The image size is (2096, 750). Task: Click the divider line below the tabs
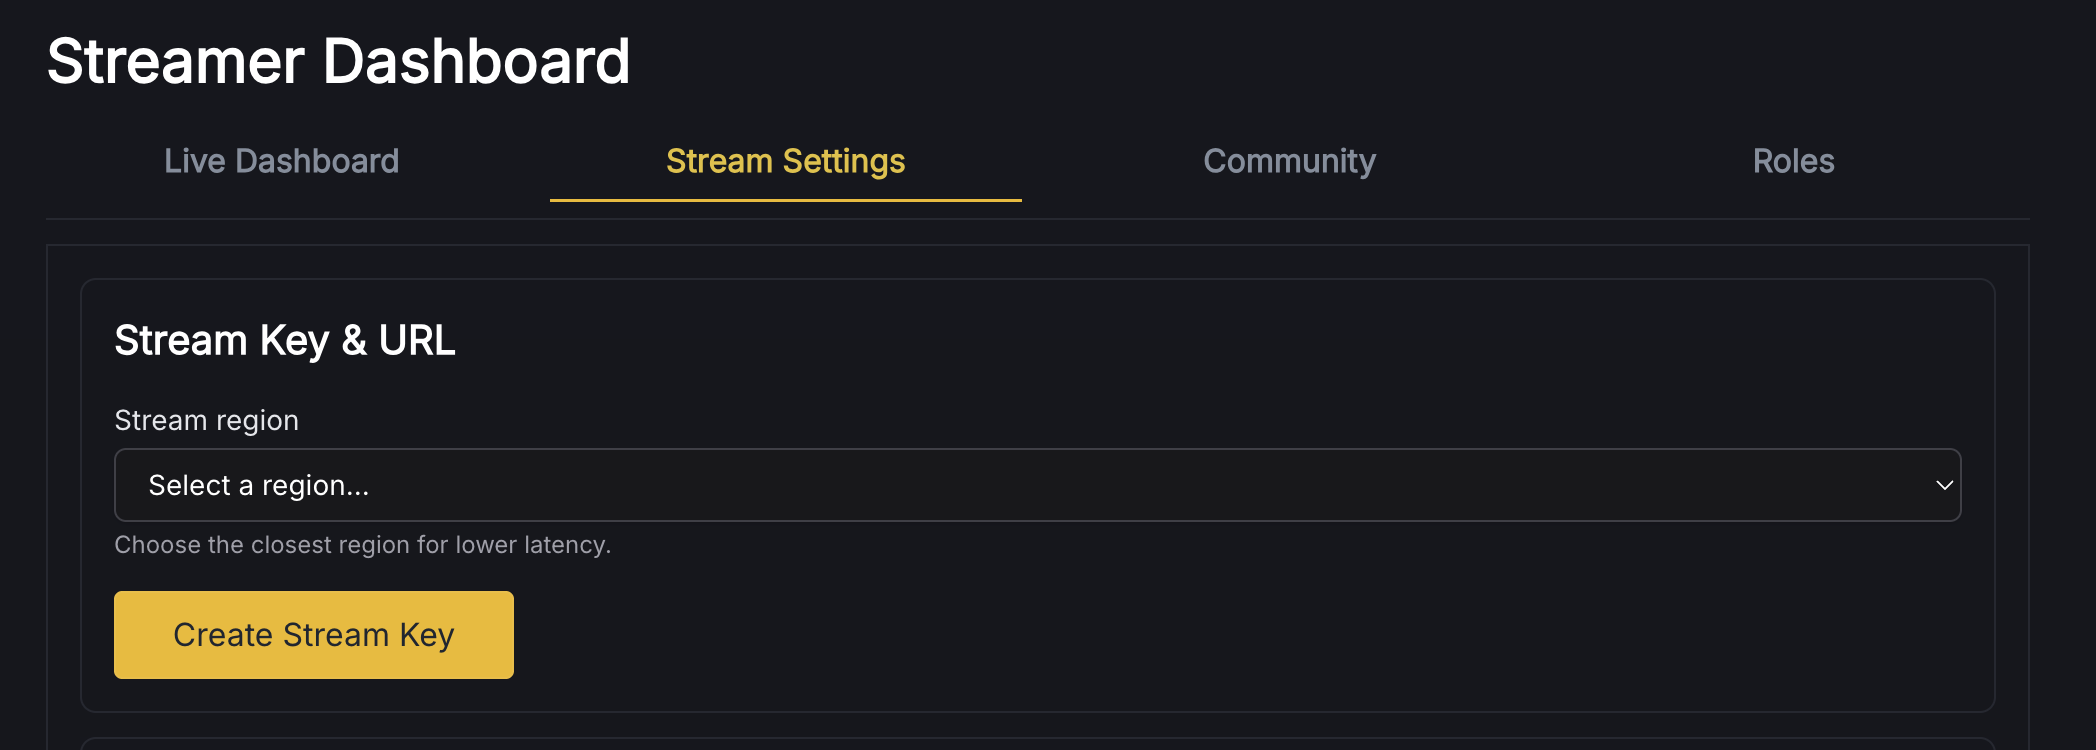click(1037, 219)
